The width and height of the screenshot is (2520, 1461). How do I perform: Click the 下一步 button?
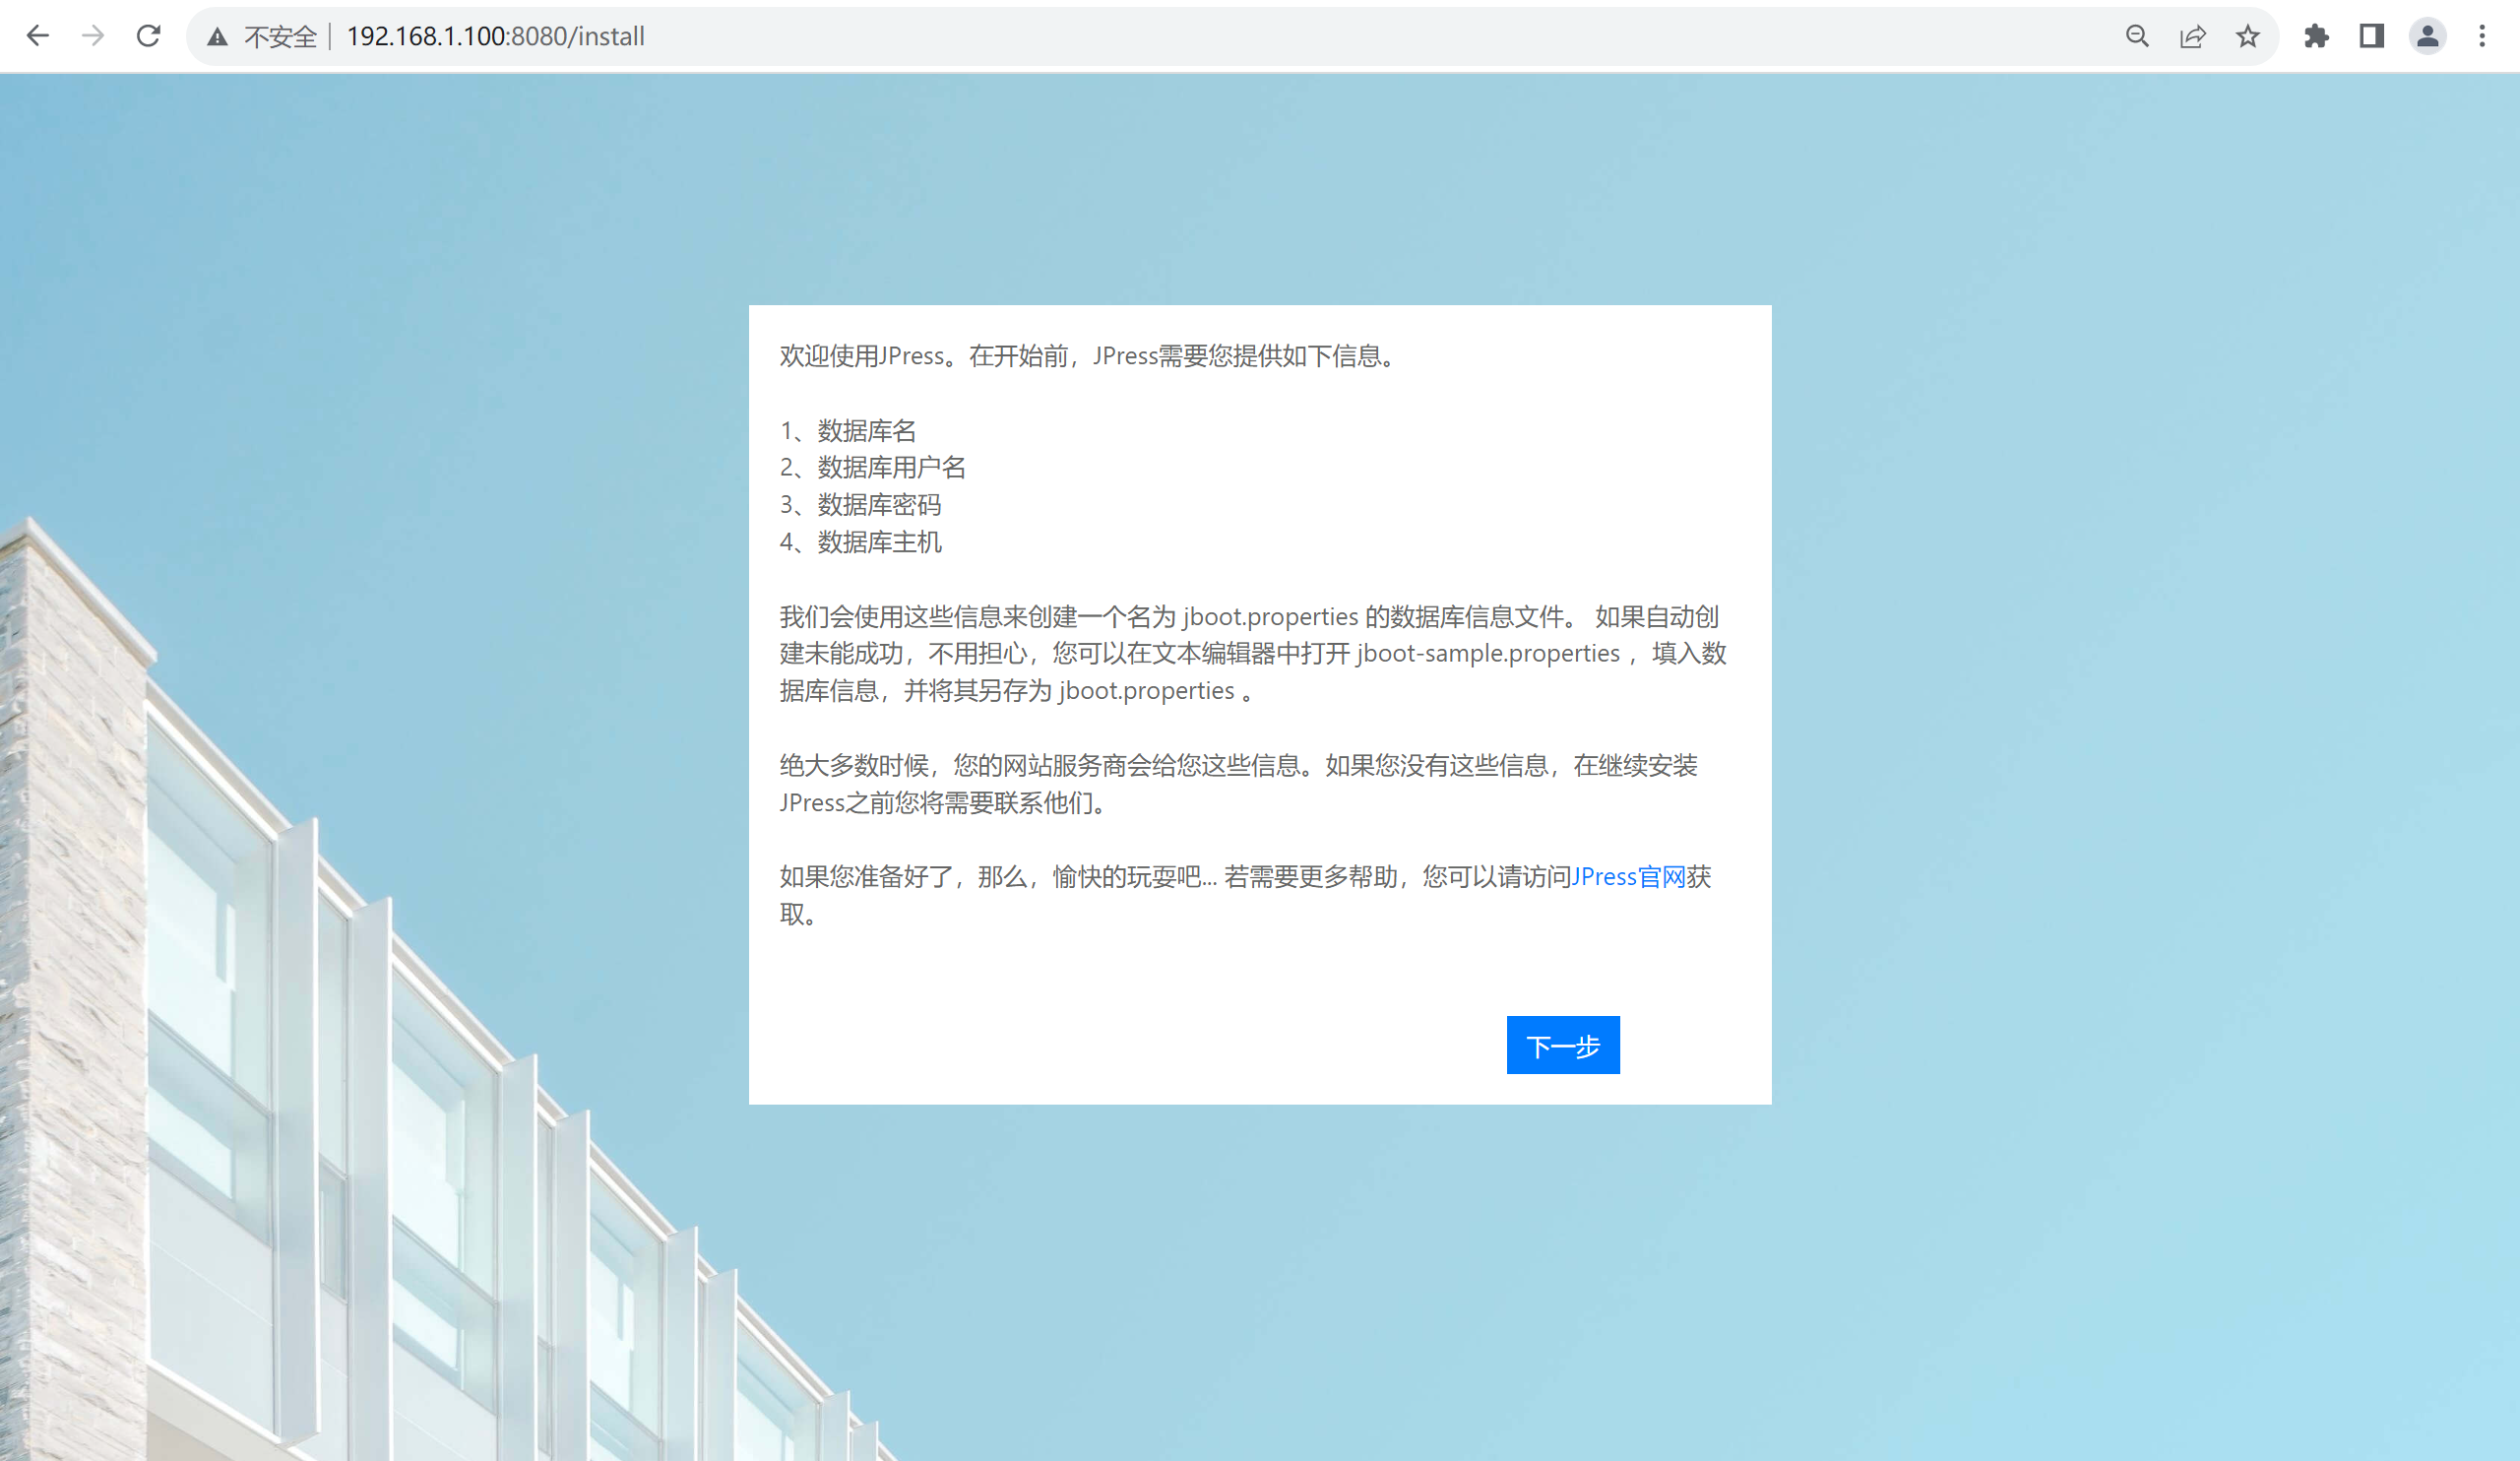tap(1563, 1045)
